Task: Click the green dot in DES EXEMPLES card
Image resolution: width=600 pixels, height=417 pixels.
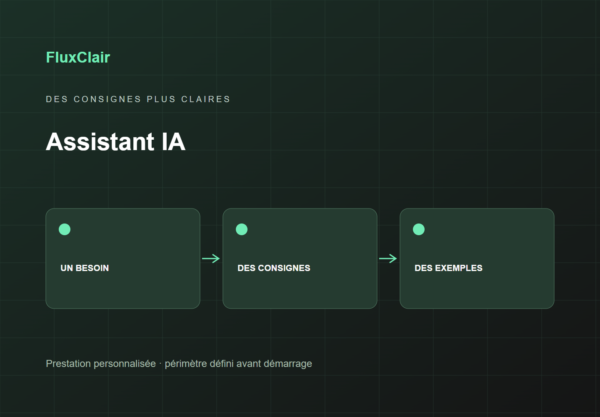Action: pyautogui.click(x=419, y=229)
